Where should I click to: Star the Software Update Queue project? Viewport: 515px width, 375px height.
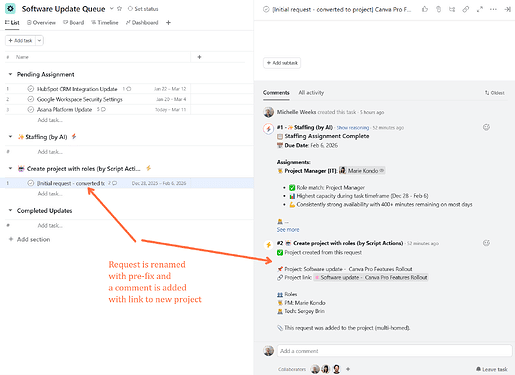pos(119,9)
